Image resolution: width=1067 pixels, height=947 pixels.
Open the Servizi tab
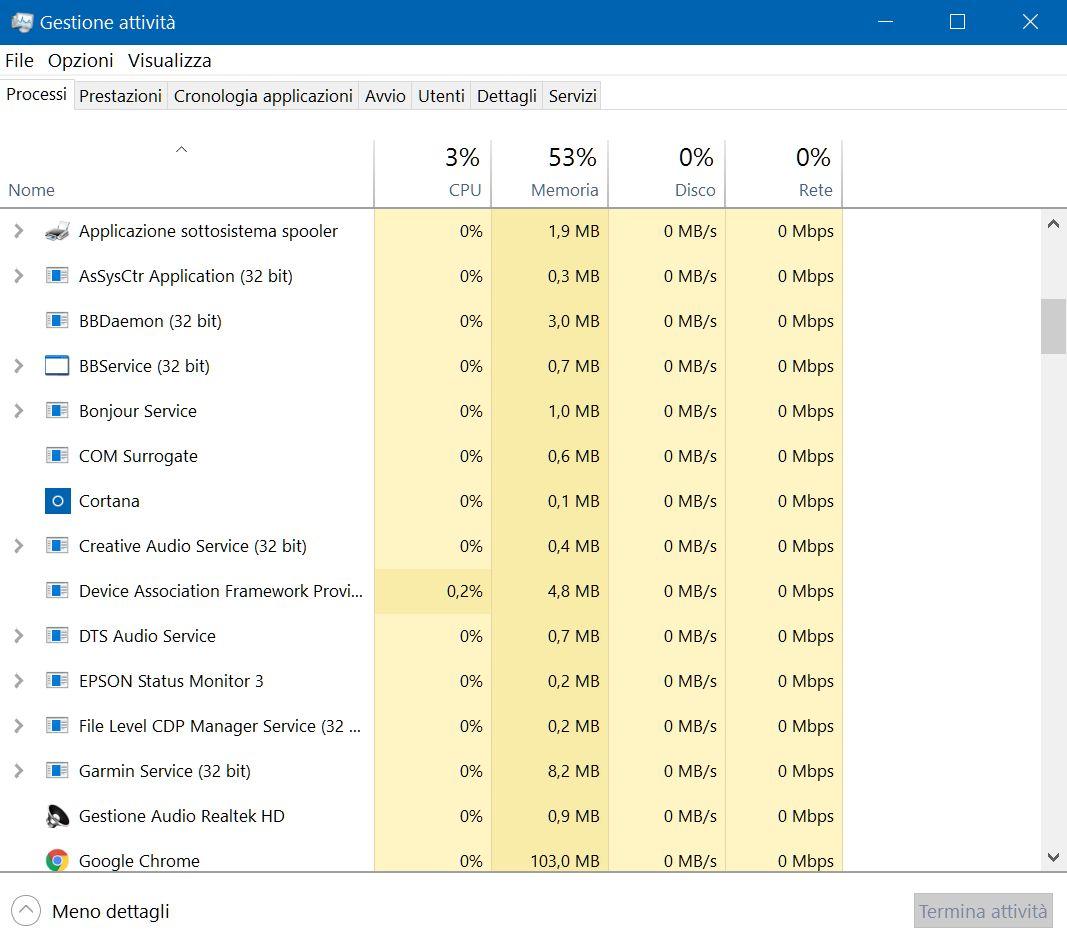[572, 96]
